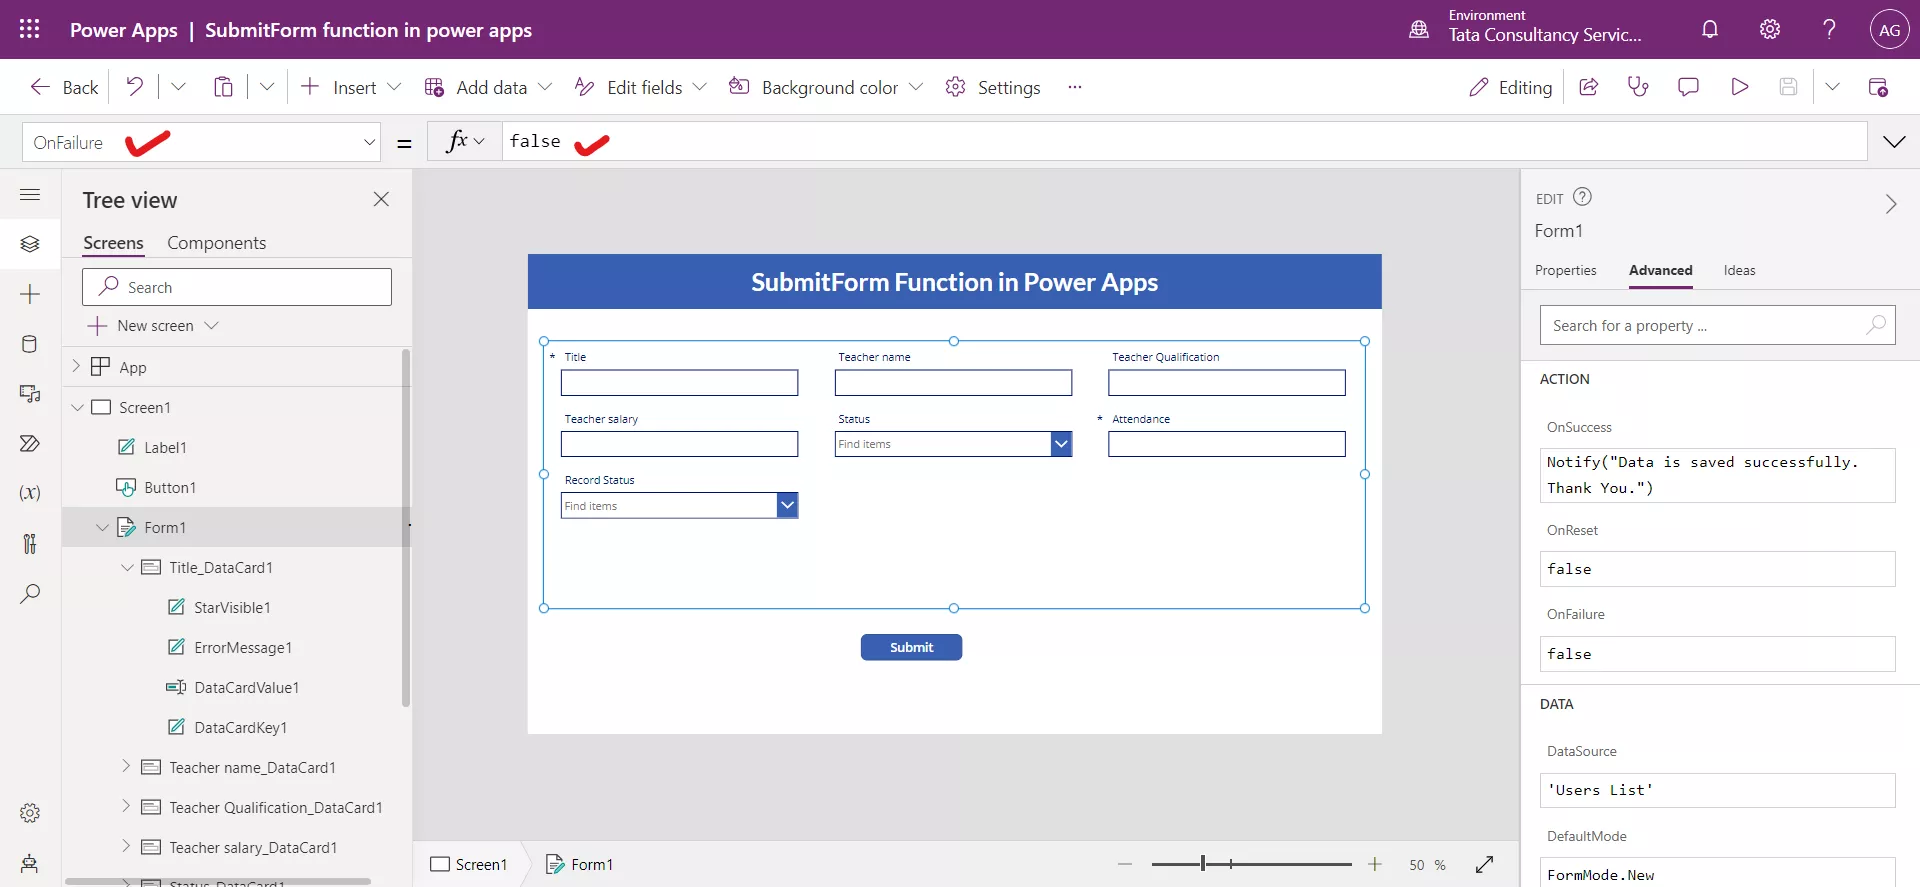Viewport: 1920px width, 887px height.
Task: Open the more options ellipsis
Action: pyautogui.click(x=1074, y=87)
